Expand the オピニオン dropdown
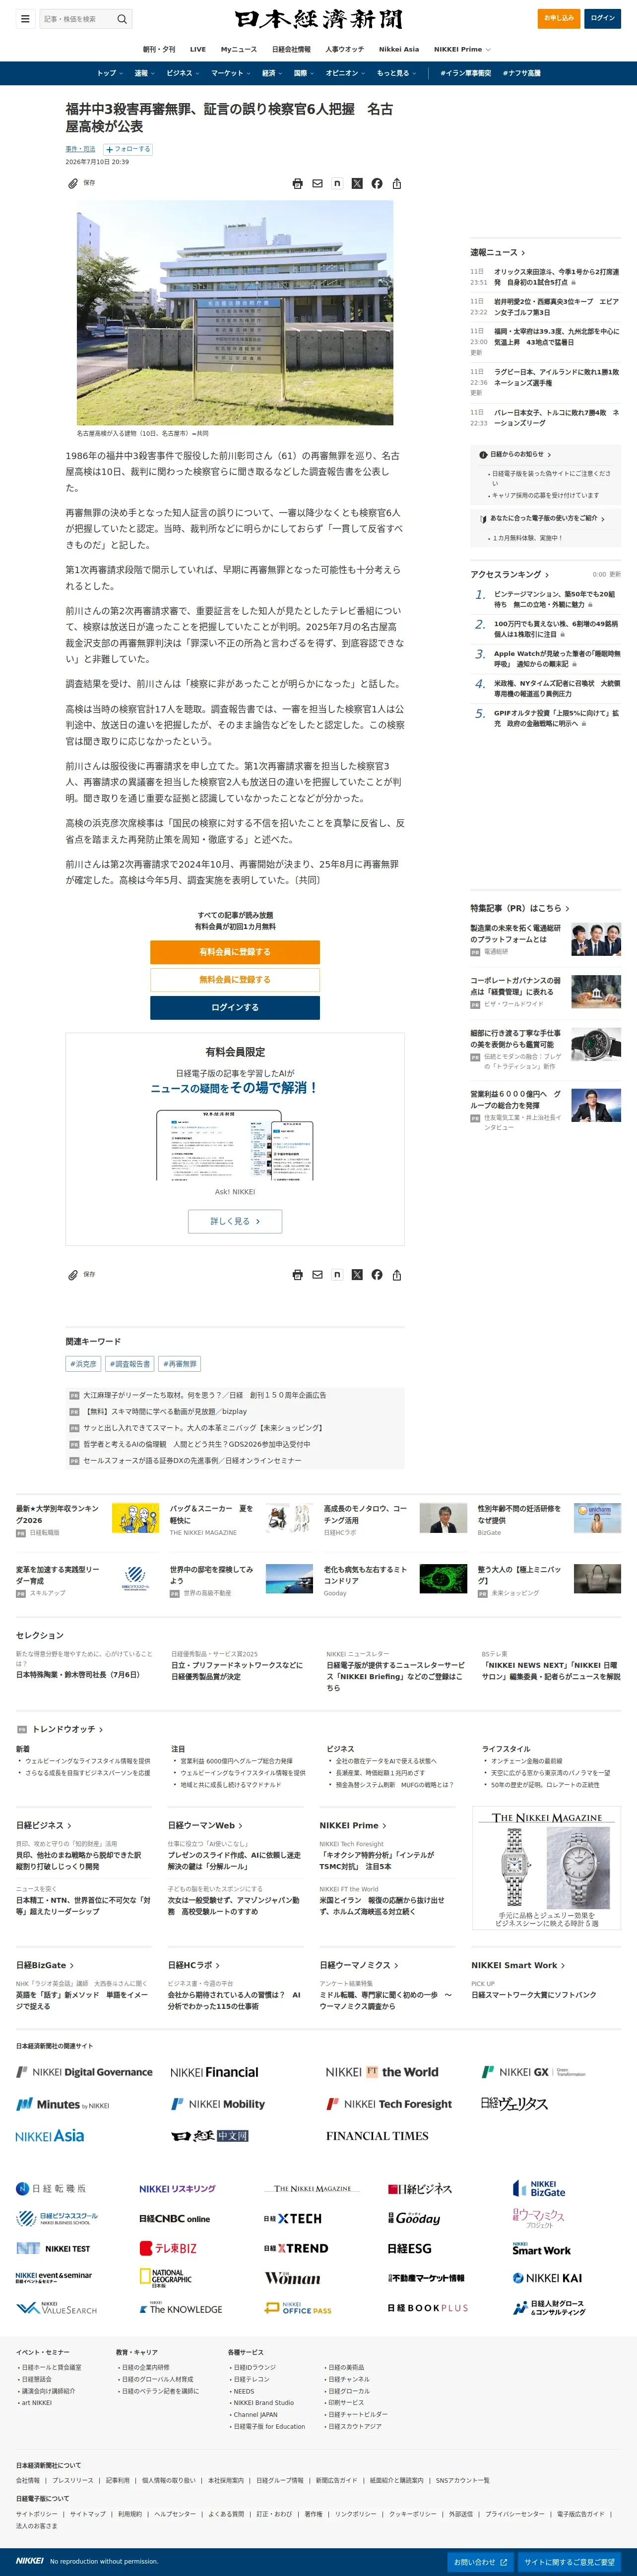 point(345,73)
